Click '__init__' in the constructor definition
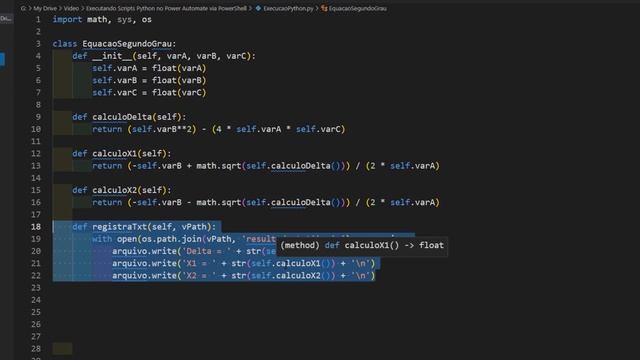 coord(112,56)
